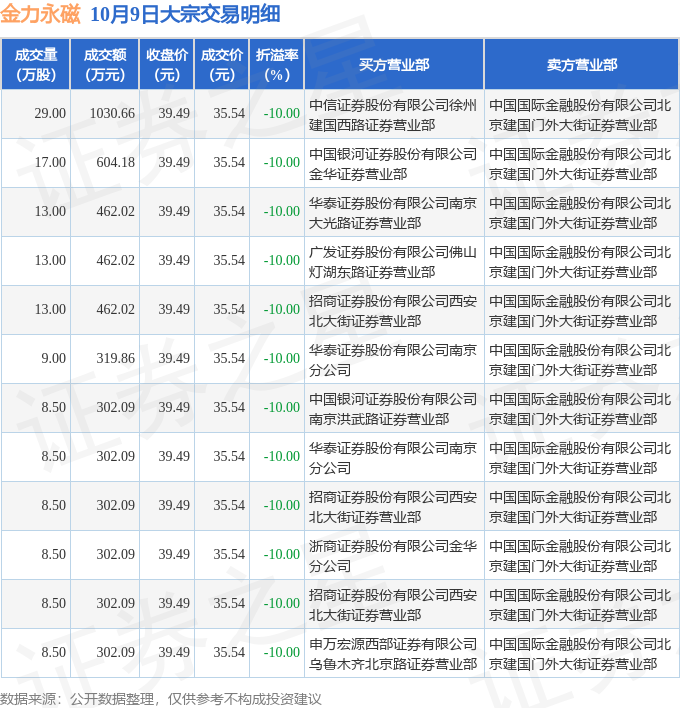Viewport: 680px width, 708px height.
Task: Click buyer 浙商证券金华分公司
Action: click(393, 556)
